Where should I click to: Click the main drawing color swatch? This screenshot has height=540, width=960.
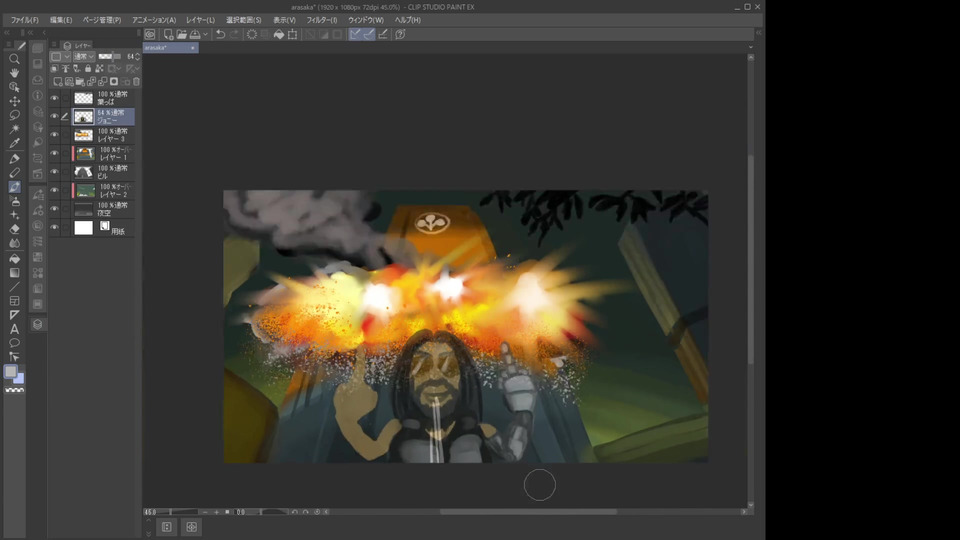11,372
